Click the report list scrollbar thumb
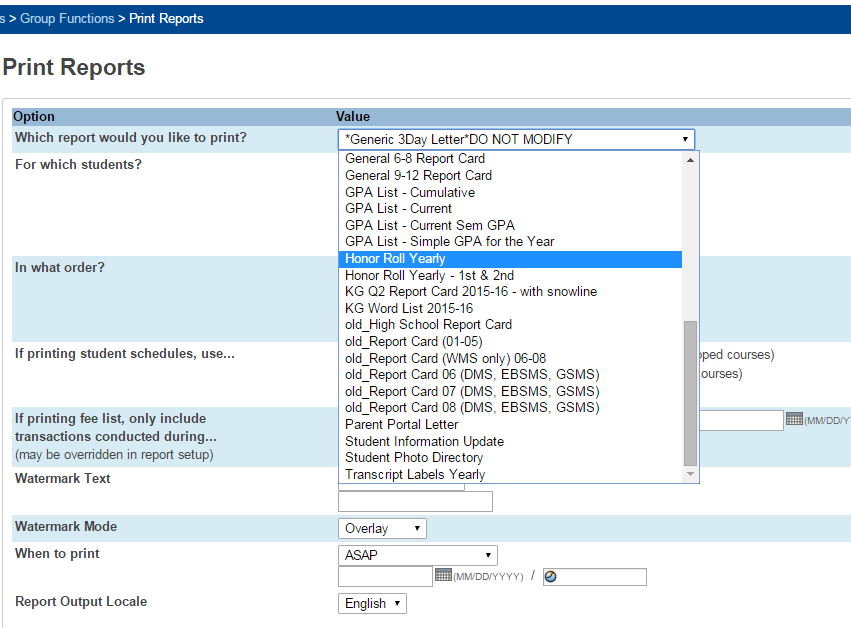The width and height of the screenshot is (851, 628). (x=690, y=394)
